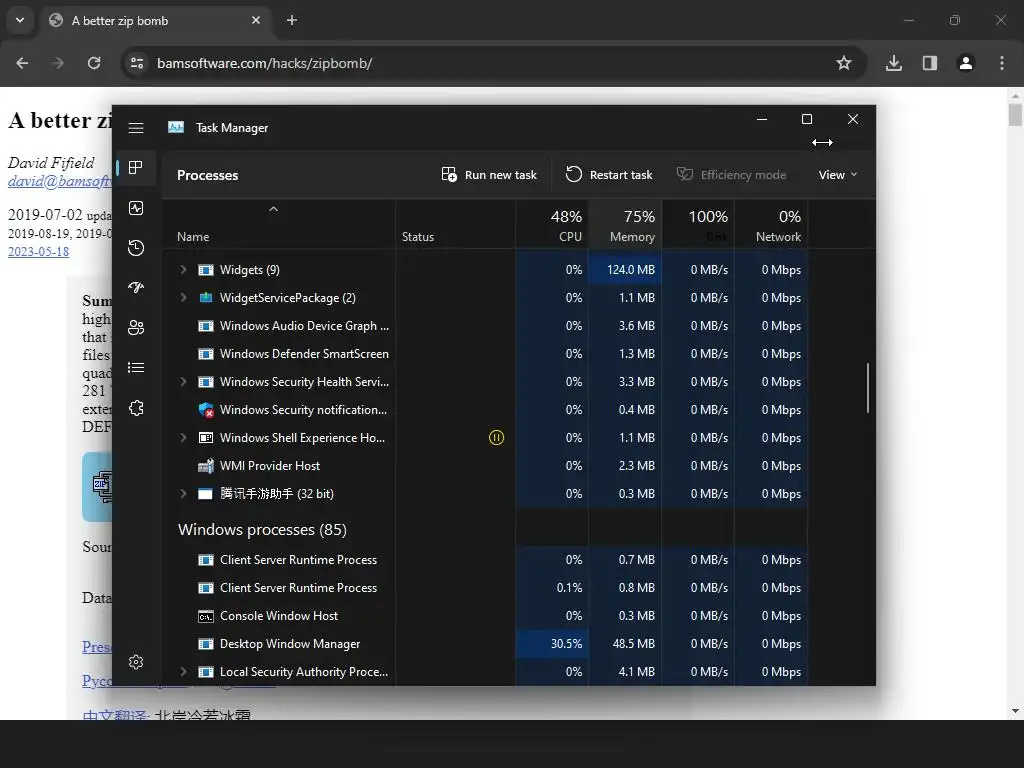The width and height of the screenshot is (1024, 768).
Task: Select the 'A better zip bomb' tab
Action: tap(155, 21)
